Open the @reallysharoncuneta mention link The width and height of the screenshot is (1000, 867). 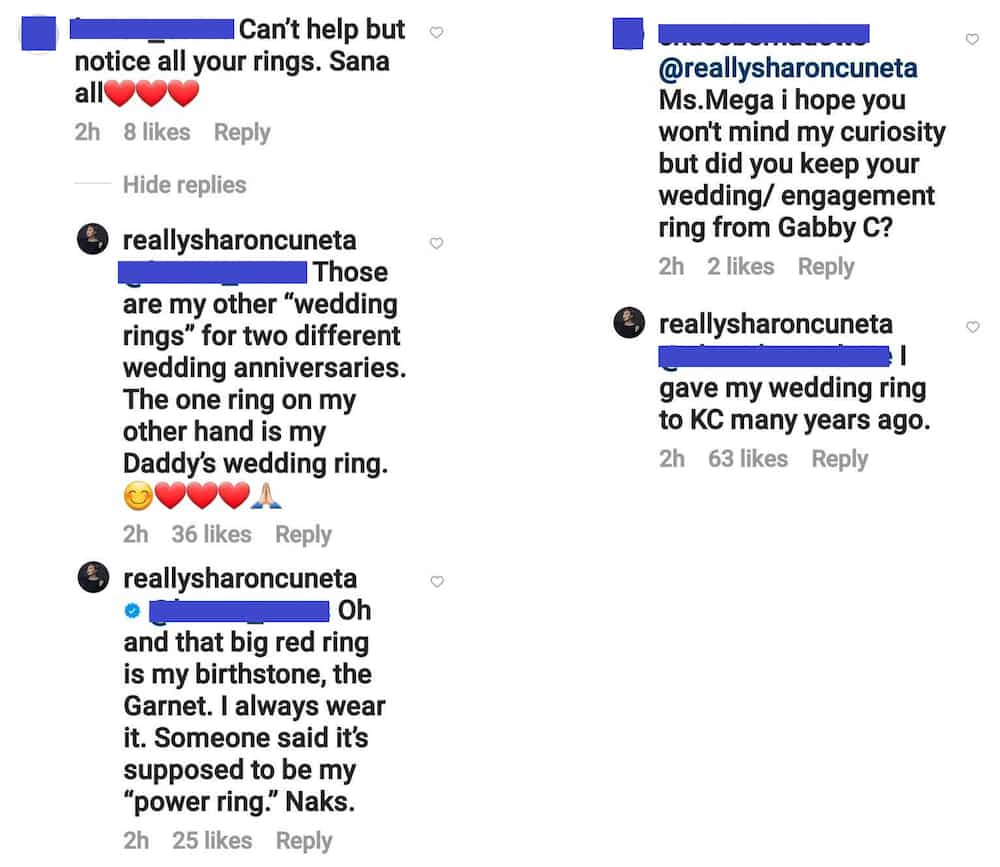coord(788,68)
